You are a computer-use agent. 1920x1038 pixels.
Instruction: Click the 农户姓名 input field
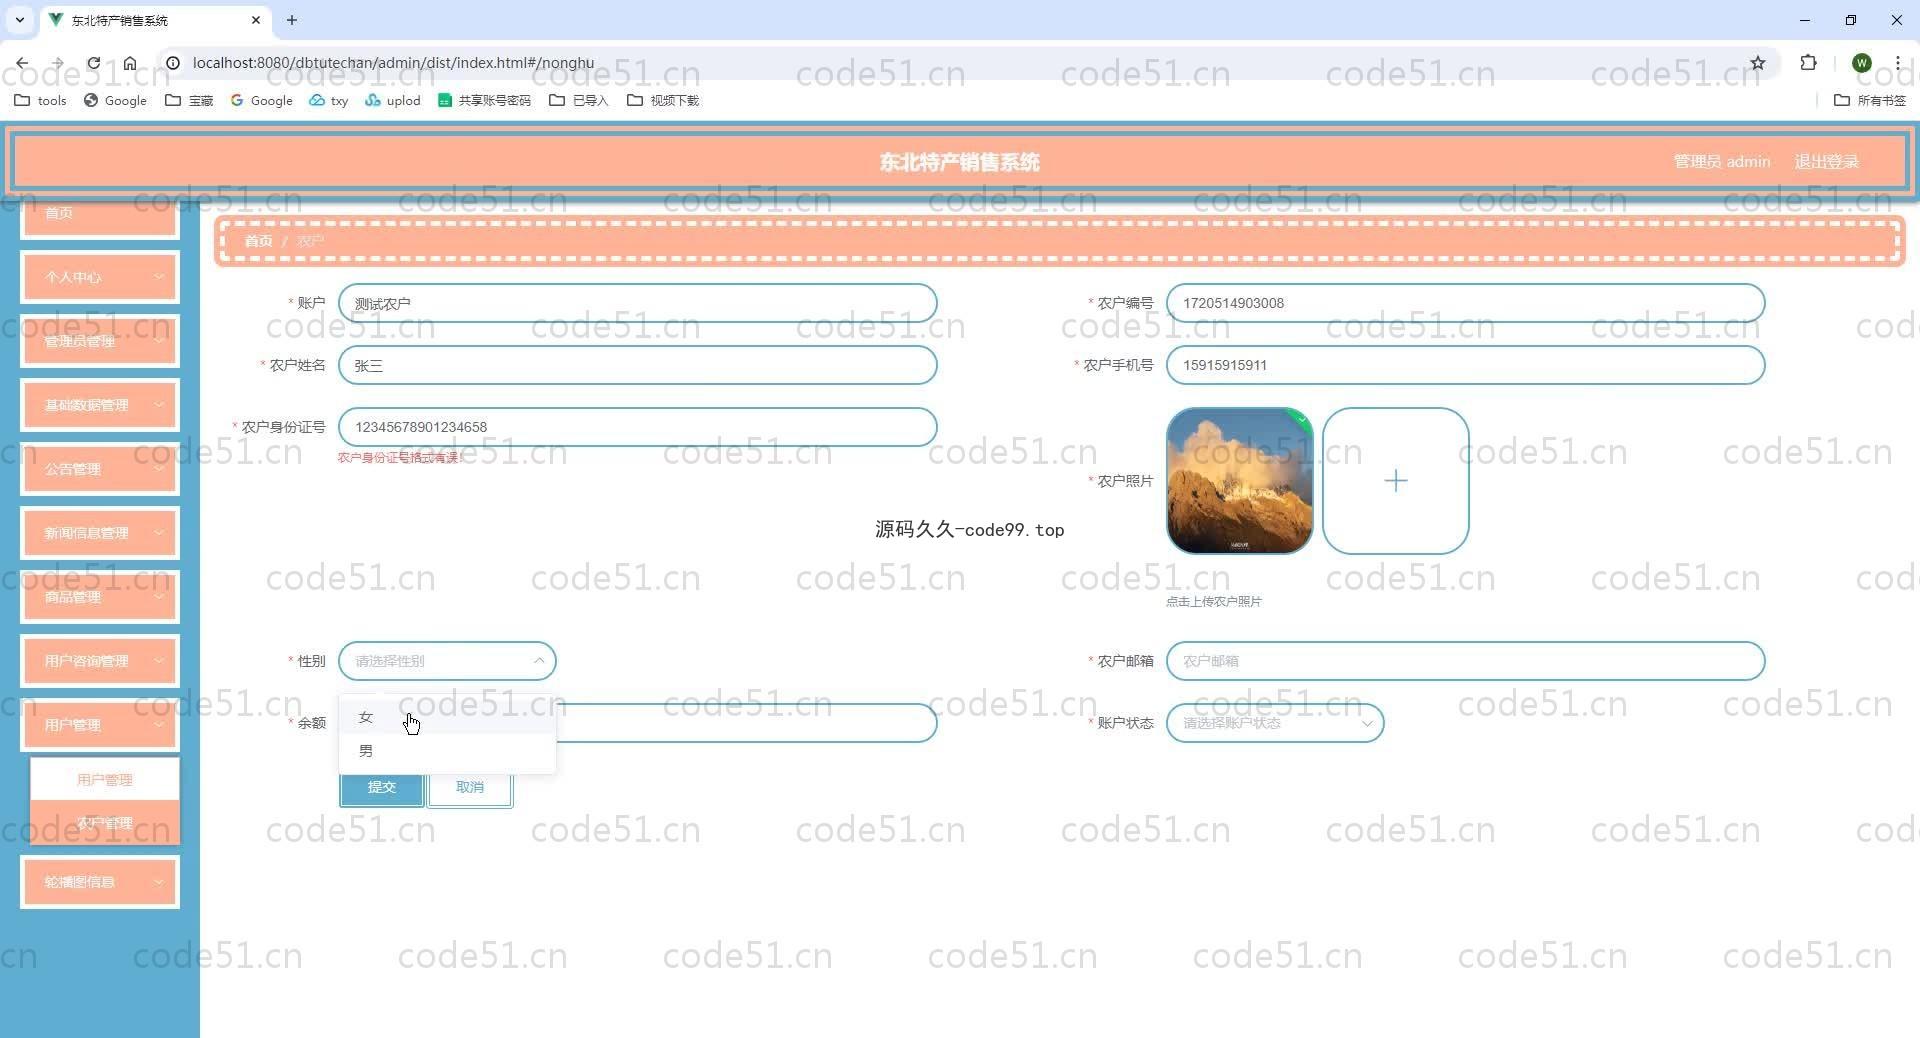pyautogui.click(x=638, y=365)
